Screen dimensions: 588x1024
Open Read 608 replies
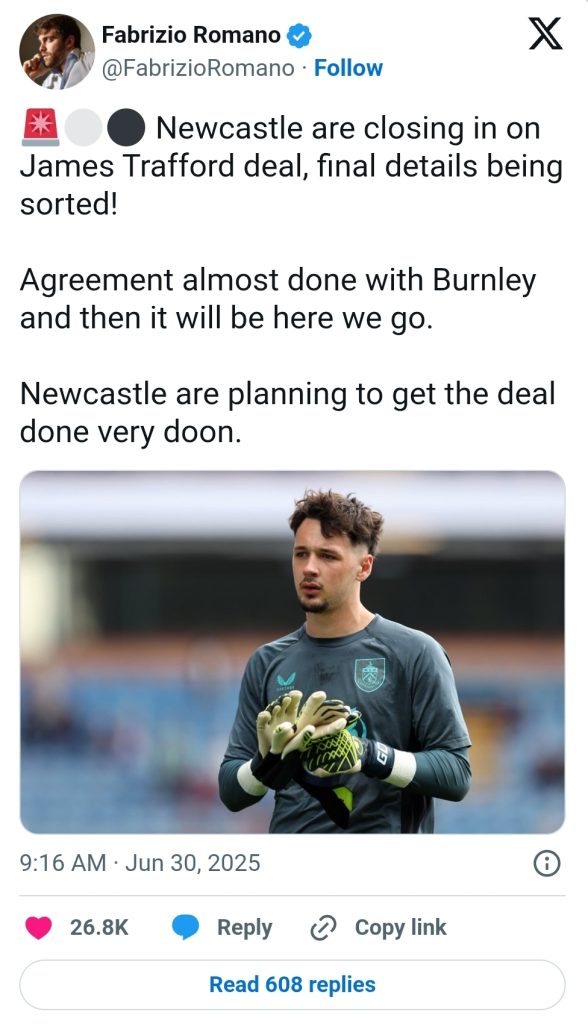pos(292,984)
